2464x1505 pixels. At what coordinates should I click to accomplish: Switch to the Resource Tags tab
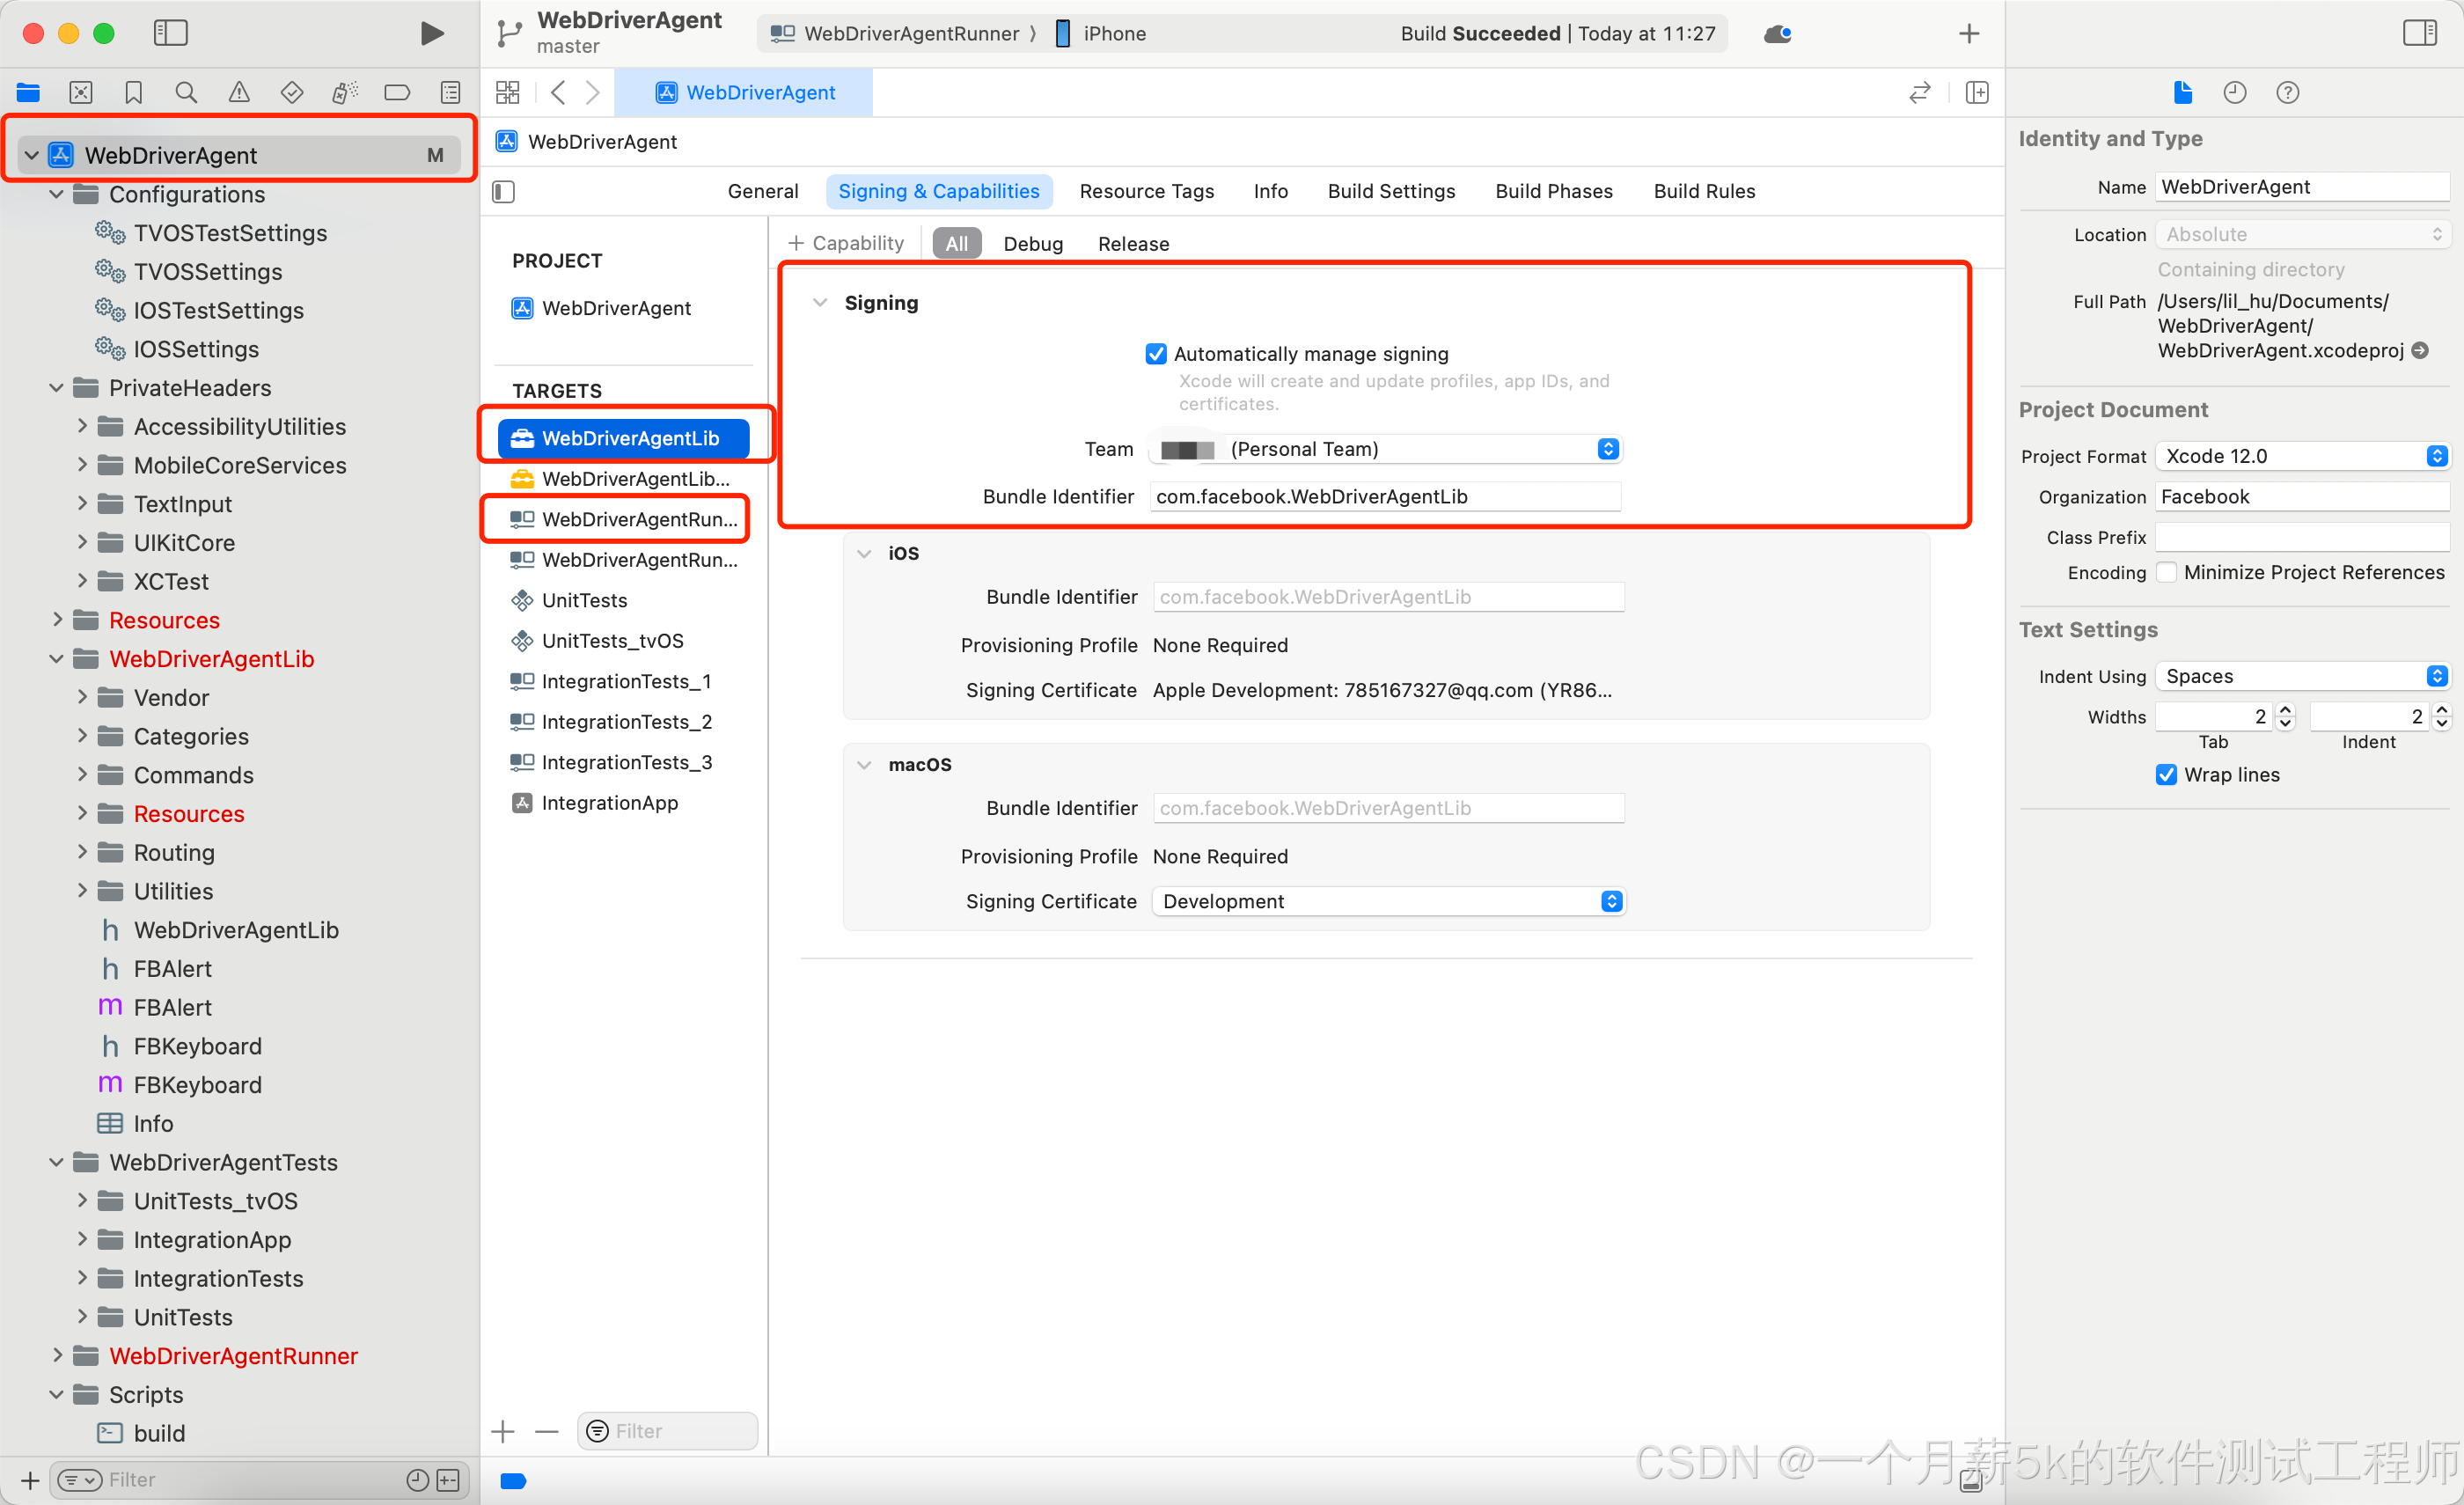click(1147, 191)
